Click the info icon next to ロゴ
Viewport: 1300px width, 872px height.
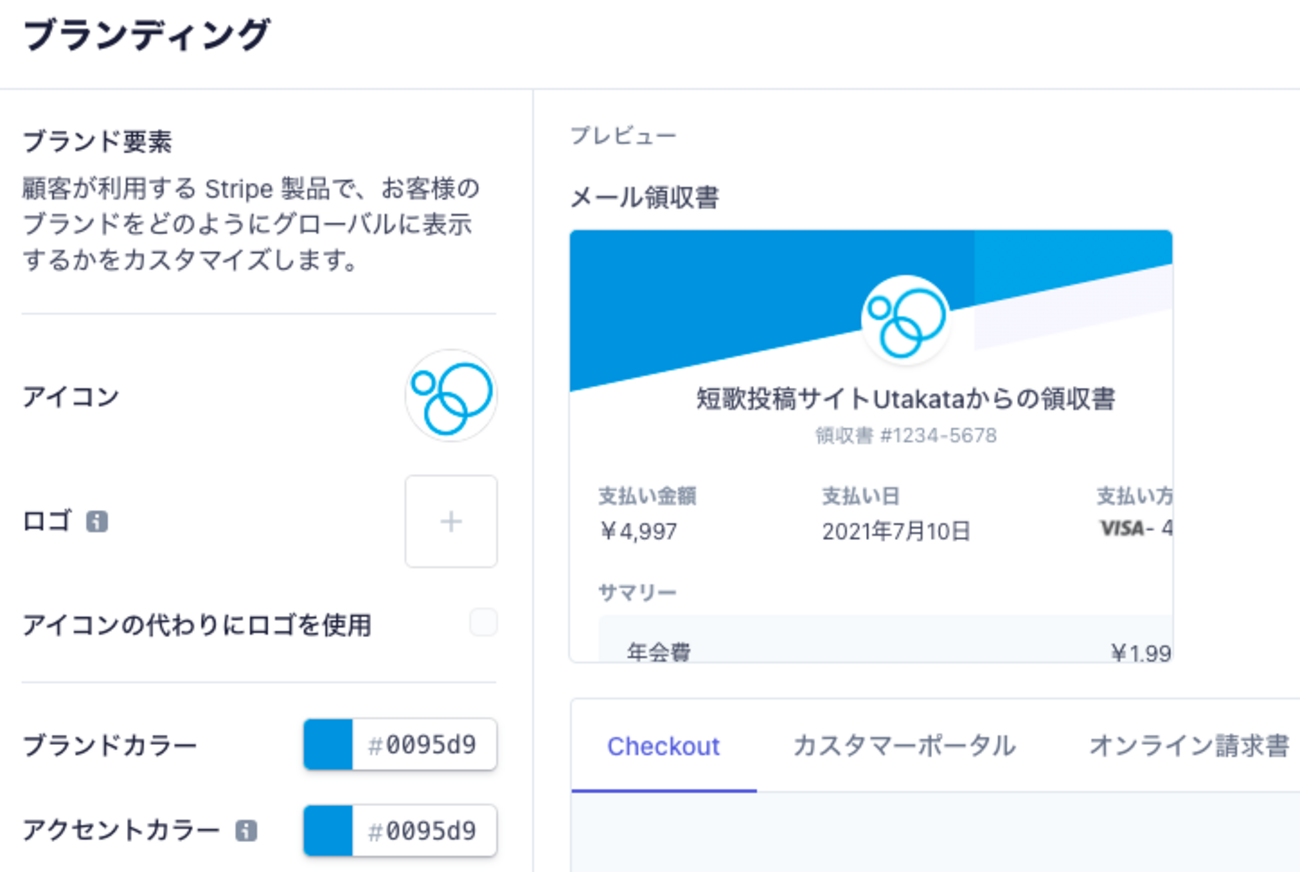97,521
